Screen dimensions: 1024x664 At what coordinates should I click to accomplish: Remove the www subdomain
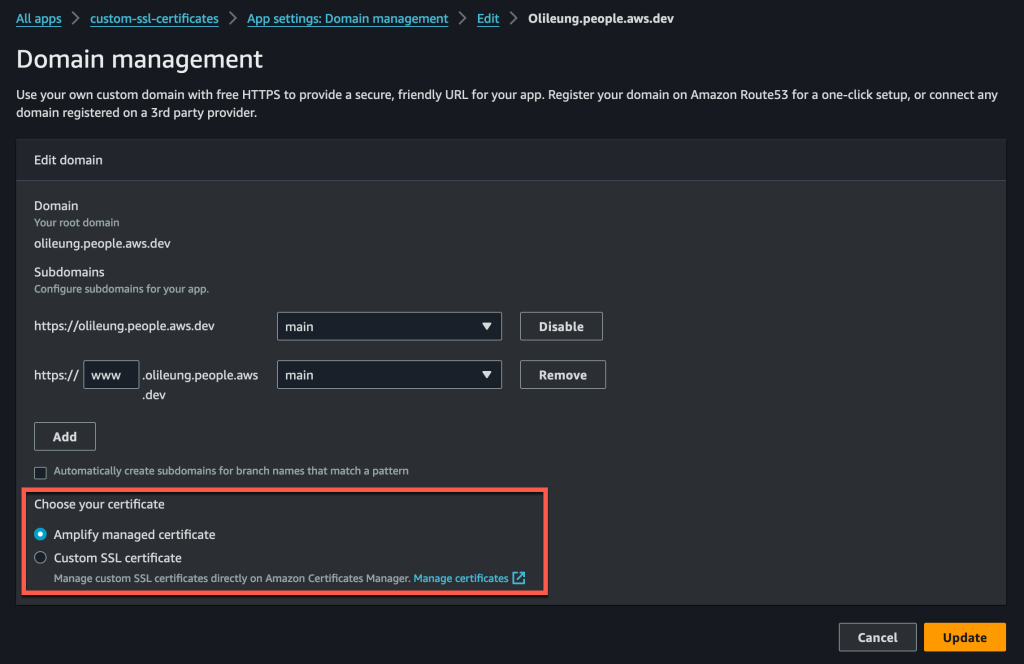pos(562,374)
